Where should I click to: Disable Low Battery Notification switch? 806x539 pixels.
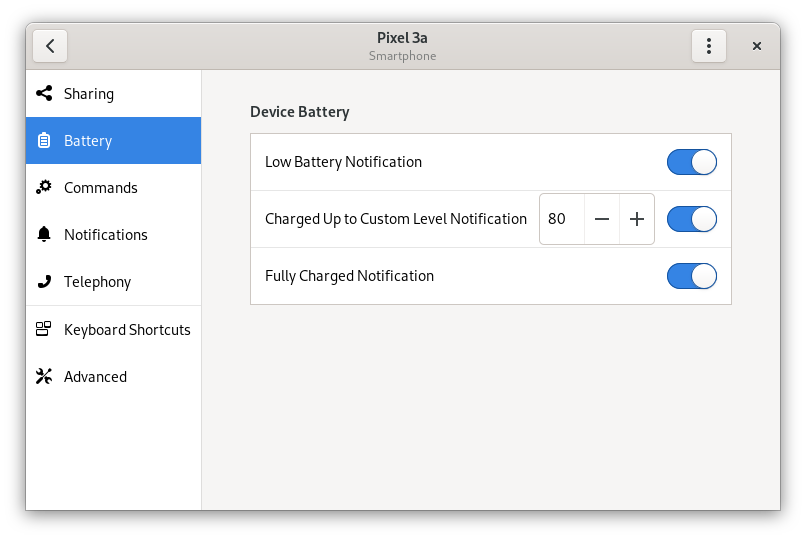[692, 162]
